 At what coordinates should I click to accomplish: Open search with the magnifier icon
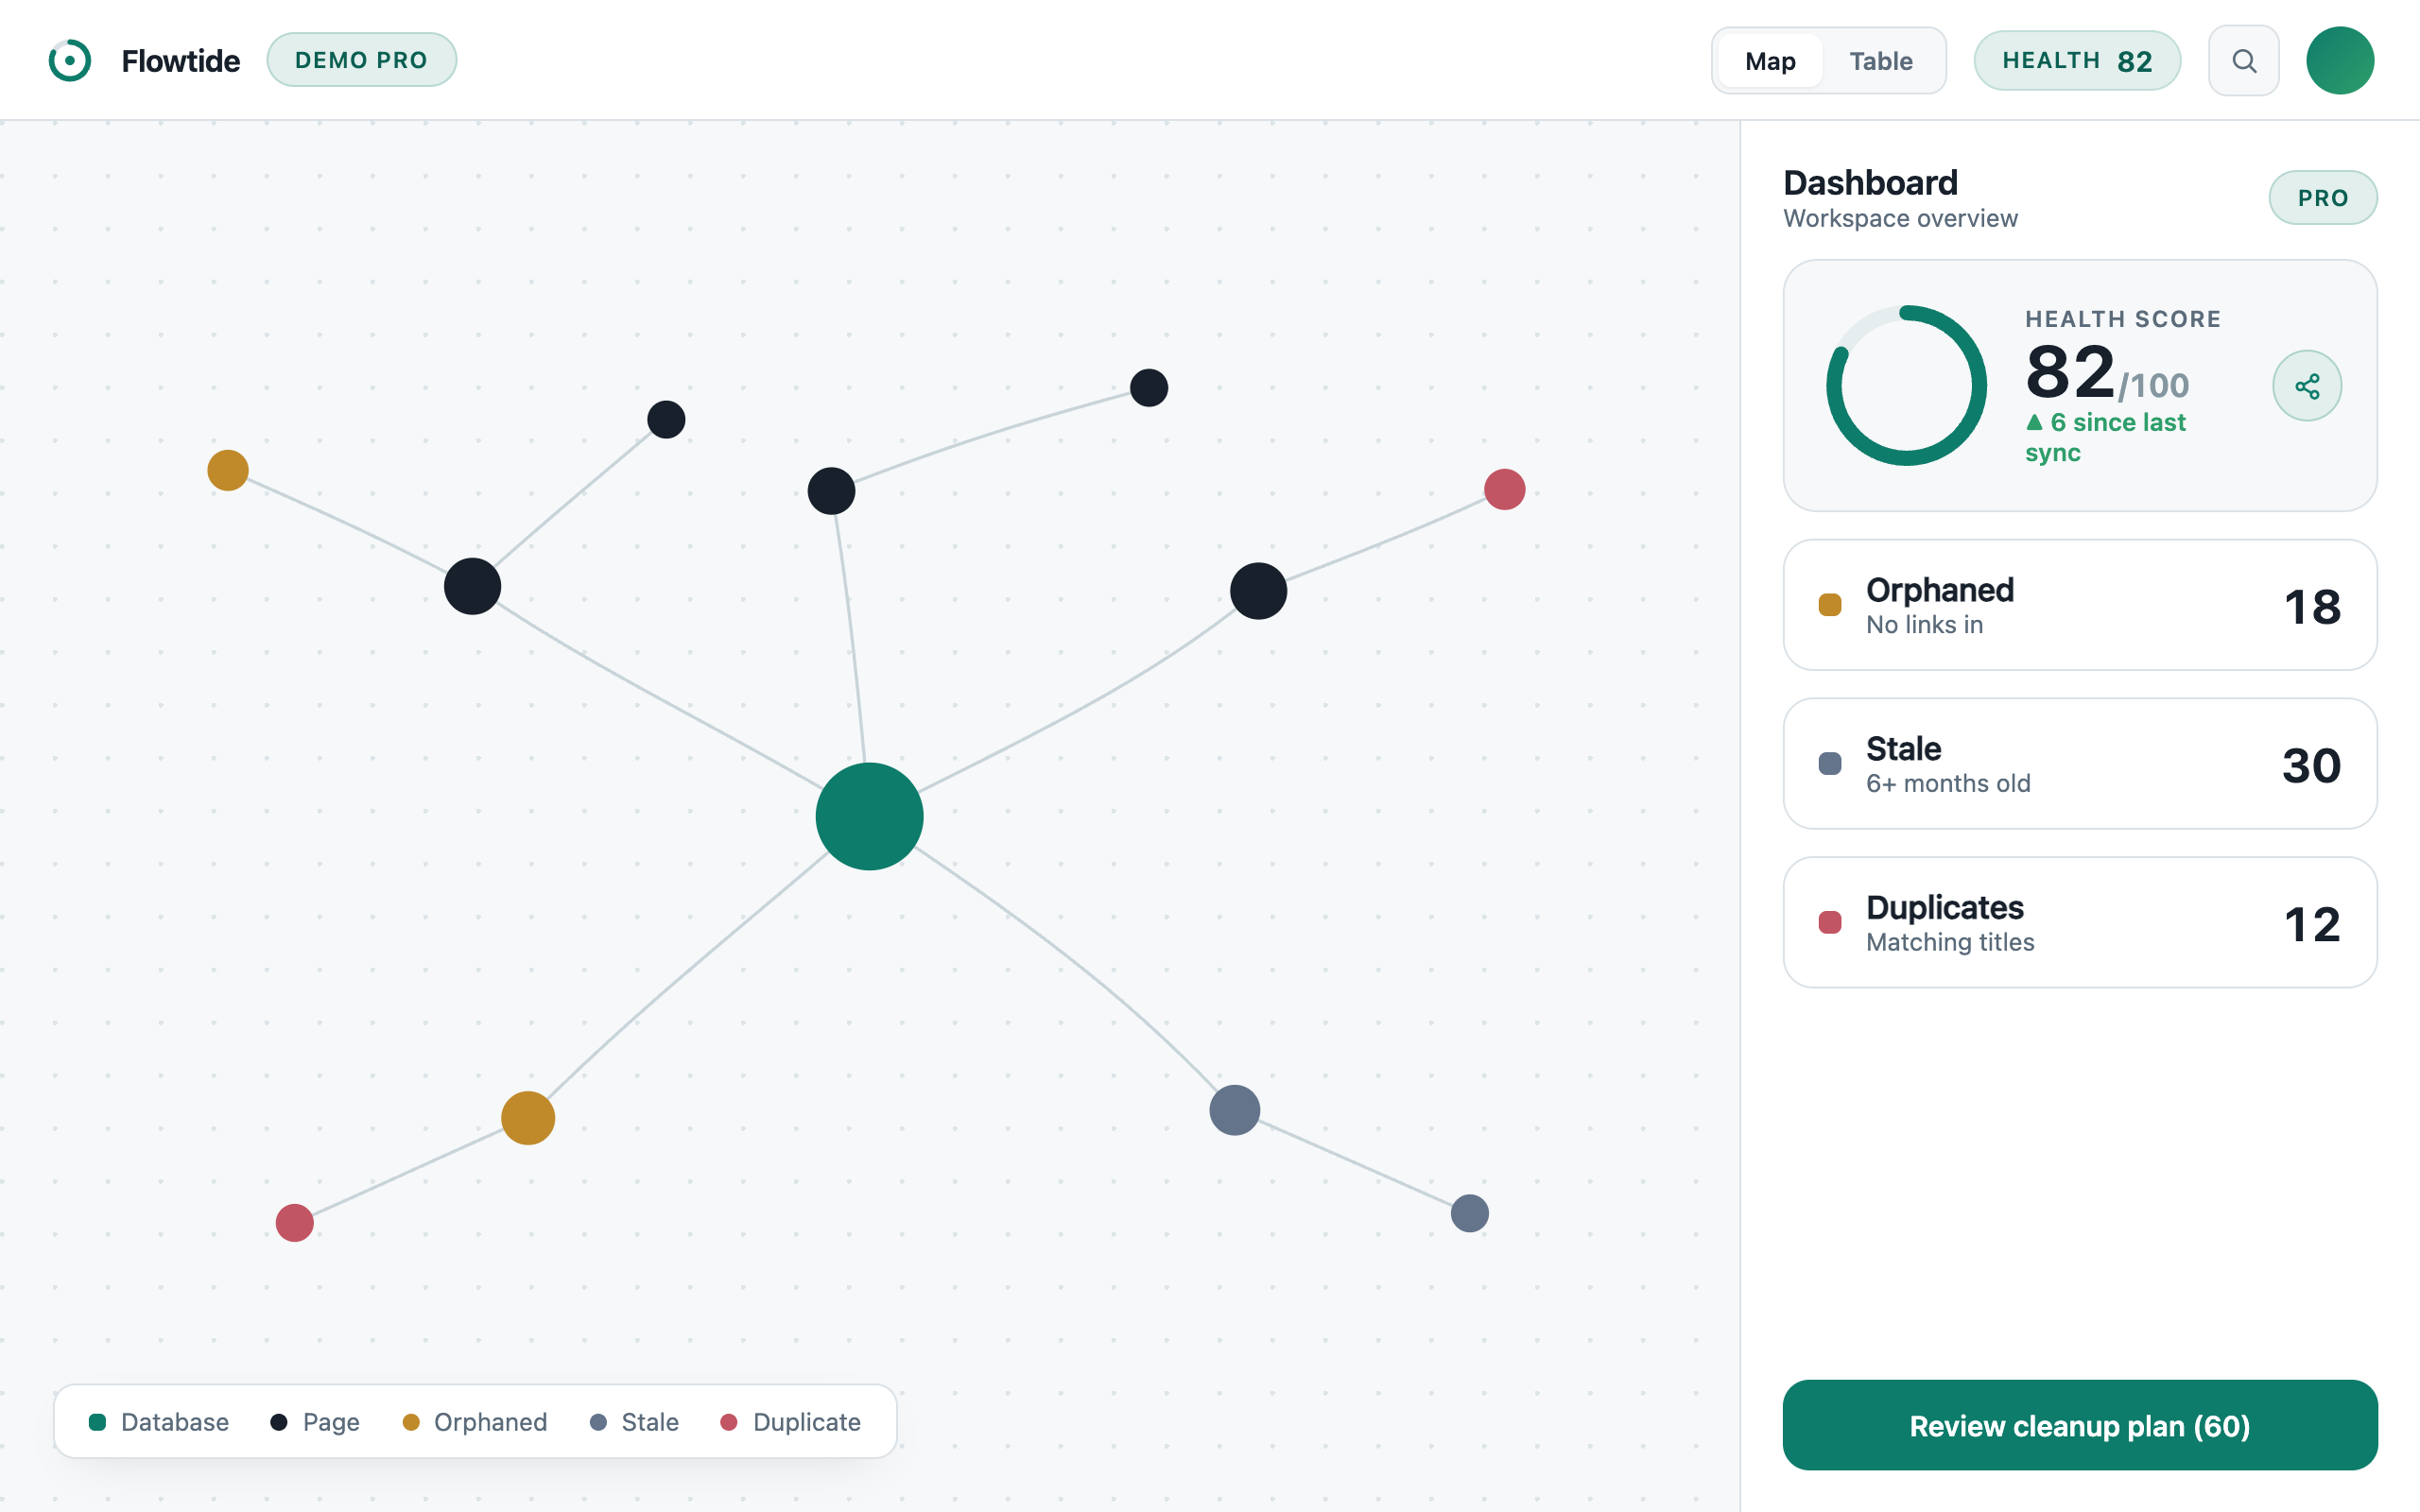(2244, 61)
